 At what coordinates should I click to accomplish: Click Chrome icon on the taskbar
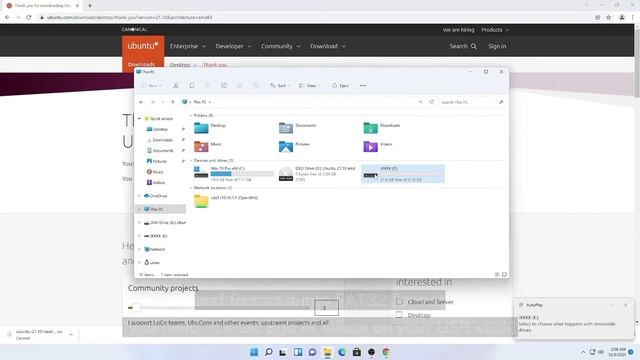point(386,352)
